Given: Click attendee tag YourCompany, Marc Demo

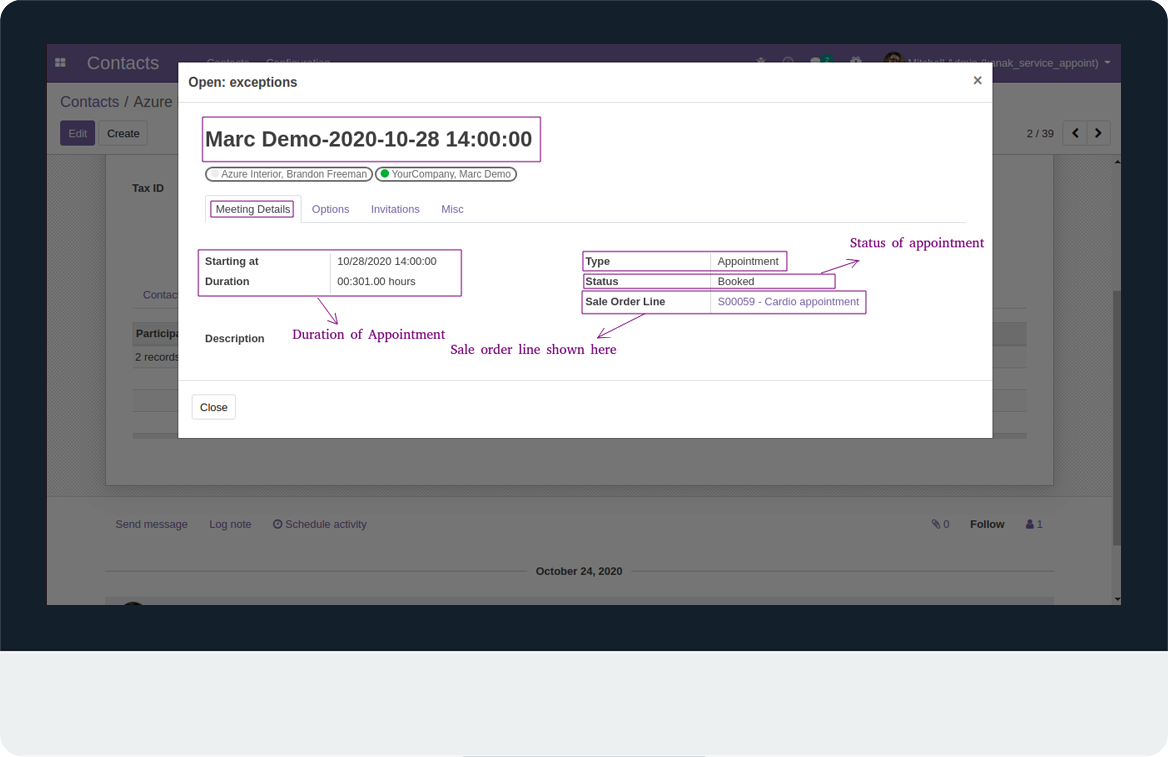Looking at the screenshot, I should coord(446,174).
